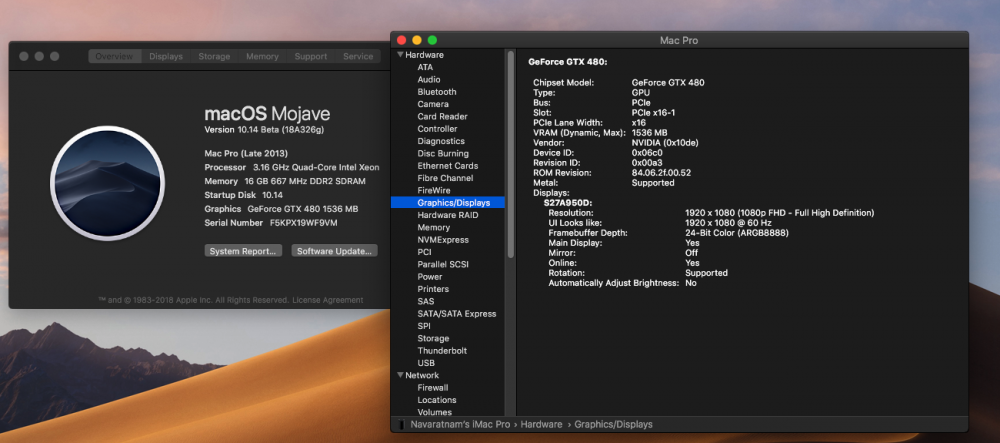The width and height of the screenshot is (1000, 443).
Task: Select Locations under Network
Action: coord(437,400)
